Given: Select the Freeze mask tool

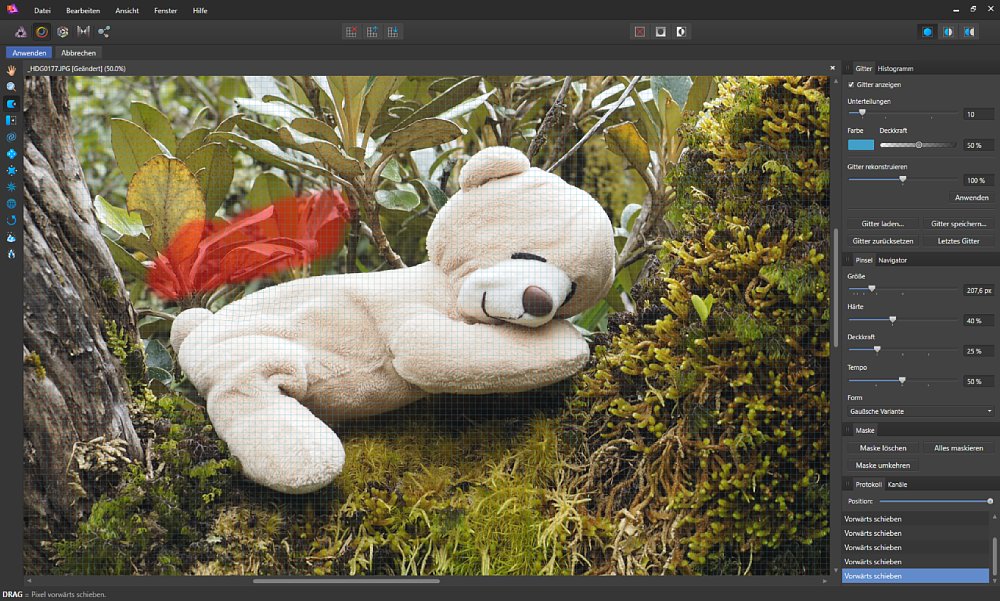Looking at the screenshot, I should 11,237.
